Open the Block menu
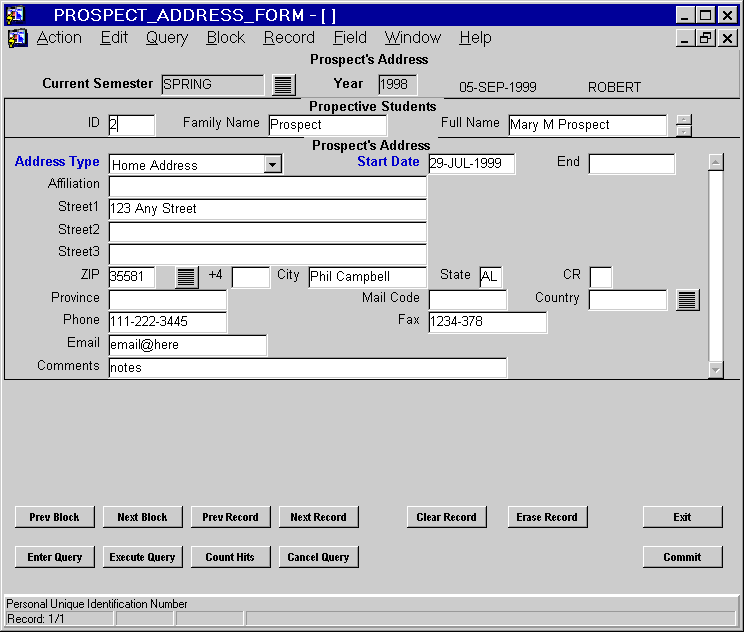The image size is (744, 632). pos(226,37)
